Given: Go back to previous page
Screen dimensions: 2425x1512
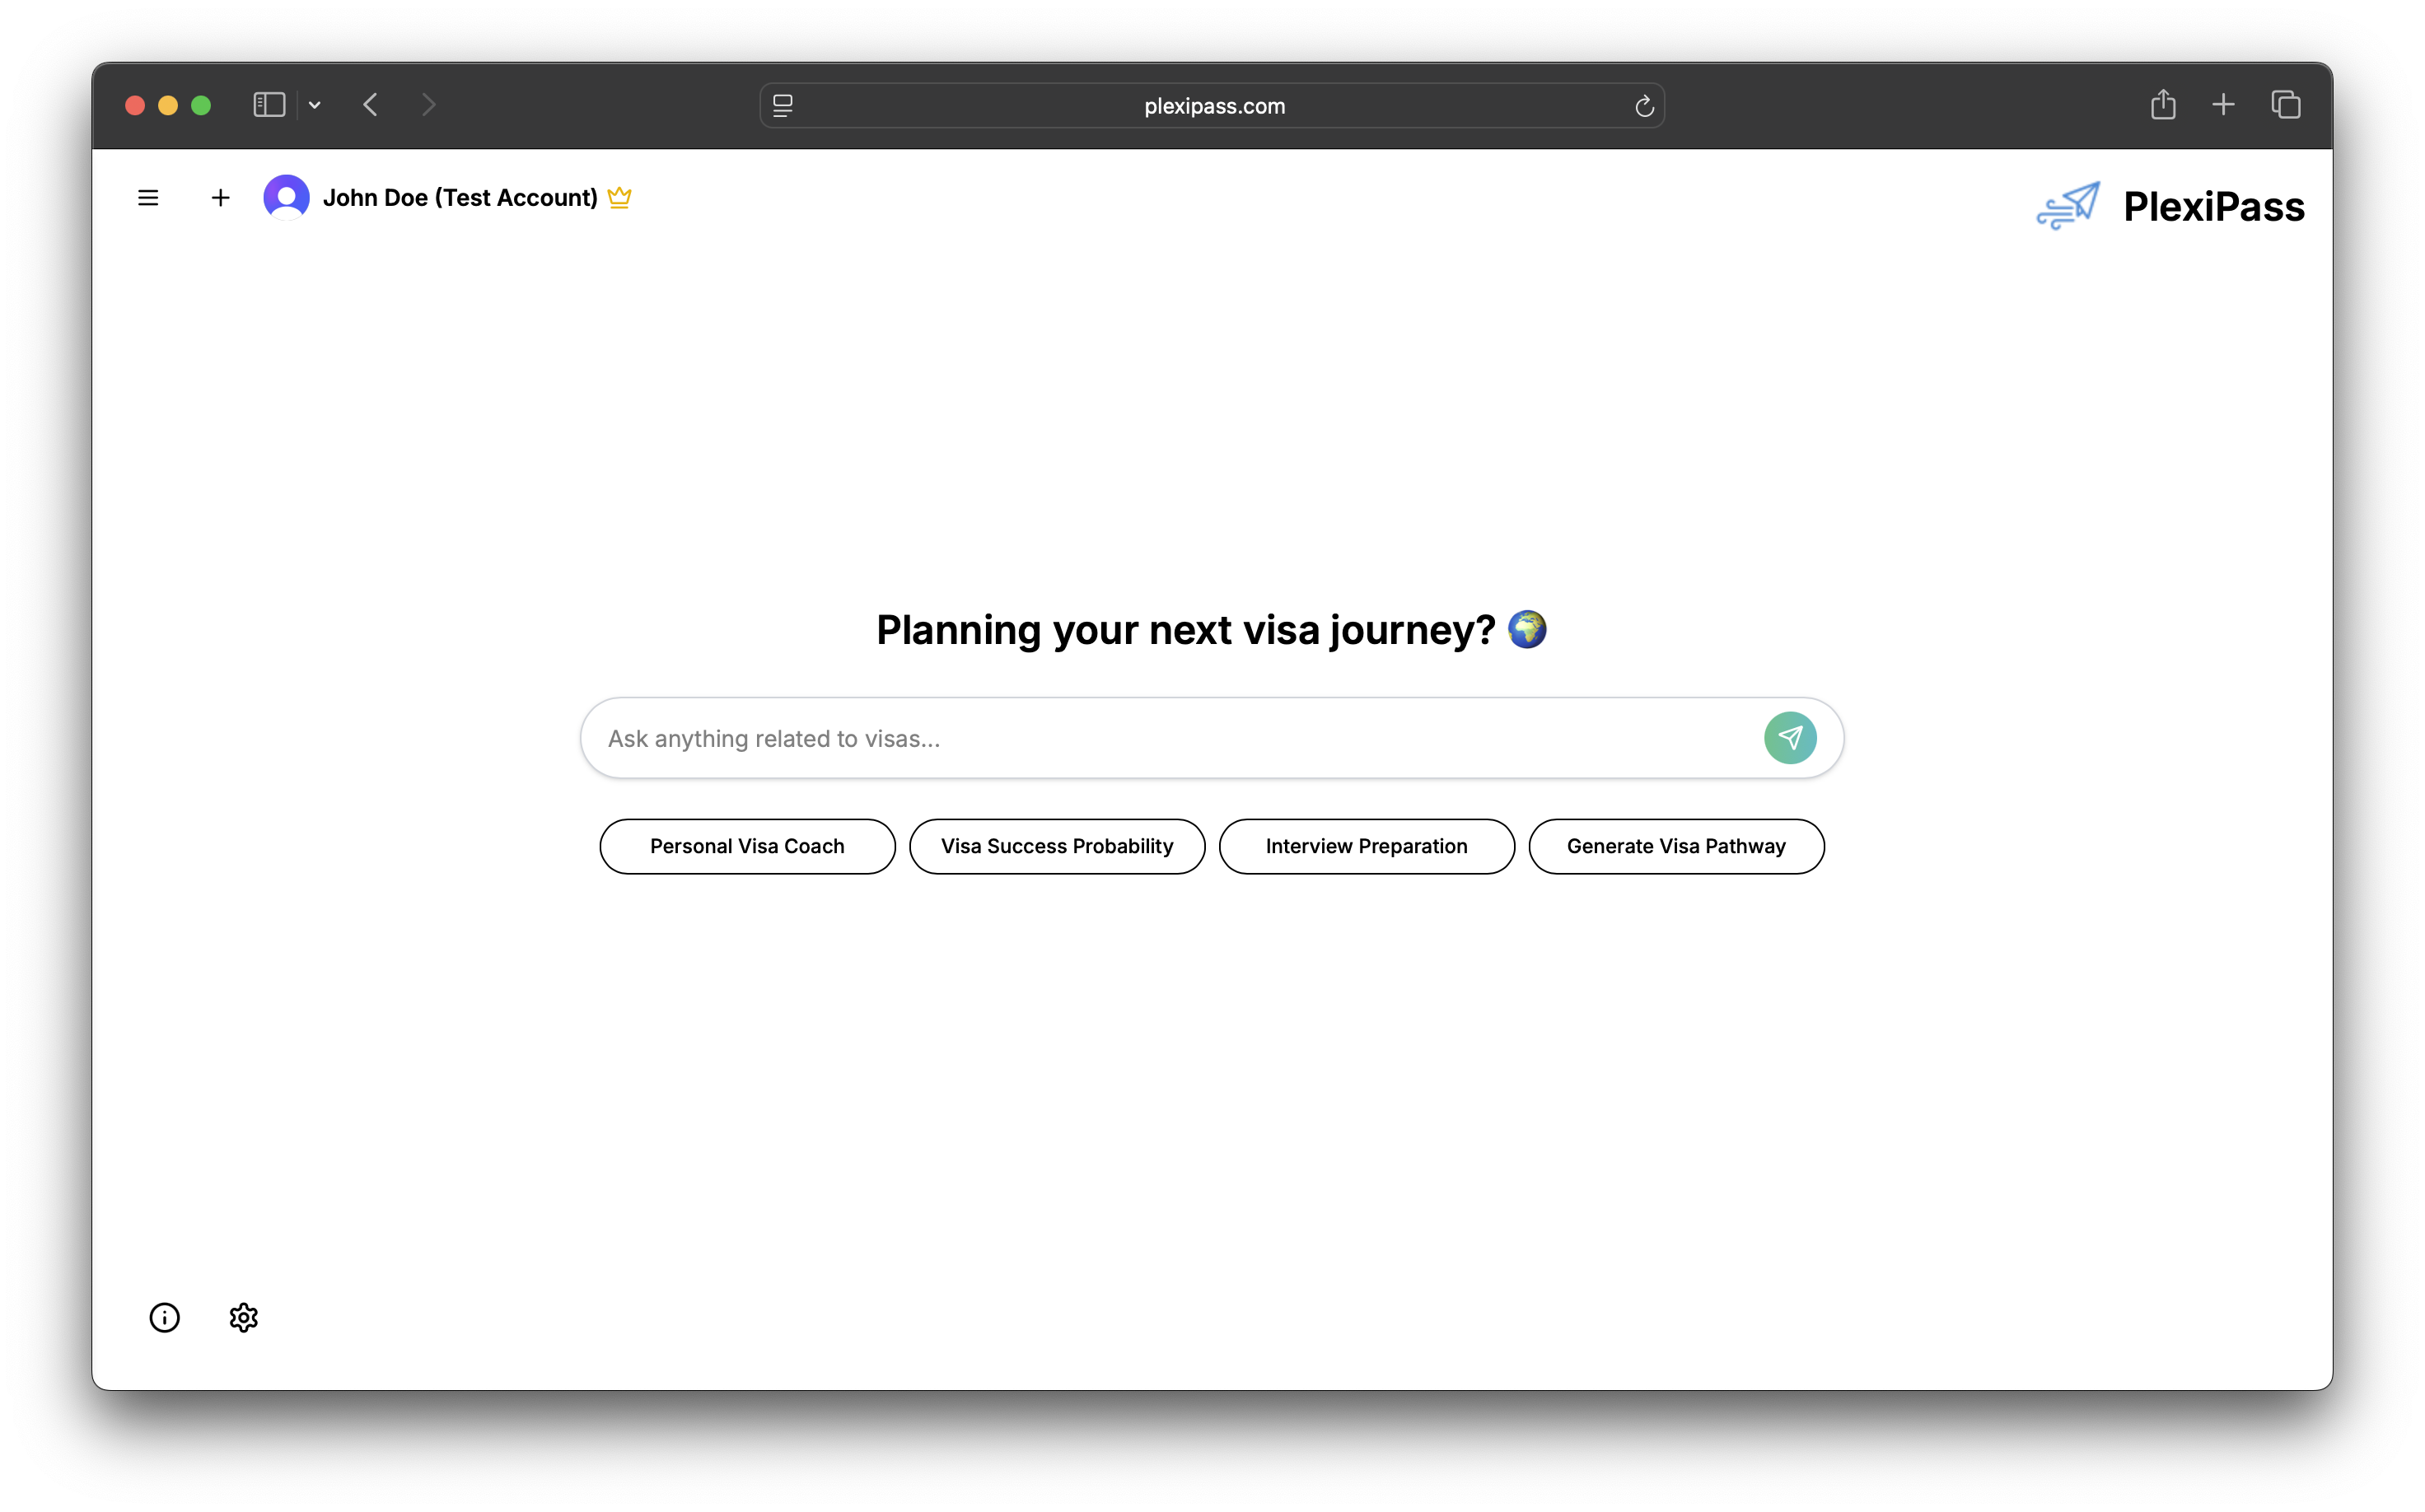Looking at the screenshot, I should (x=371, y=105).
